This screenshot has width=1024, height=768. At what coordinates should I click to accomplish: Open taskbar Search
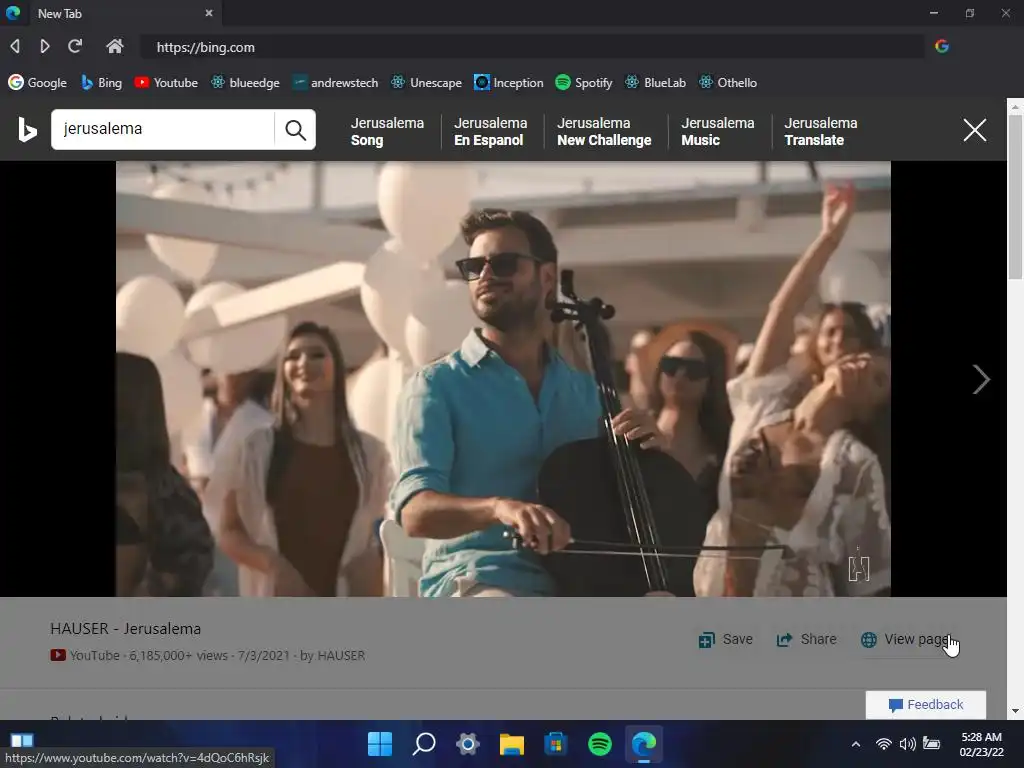(424, 743)
